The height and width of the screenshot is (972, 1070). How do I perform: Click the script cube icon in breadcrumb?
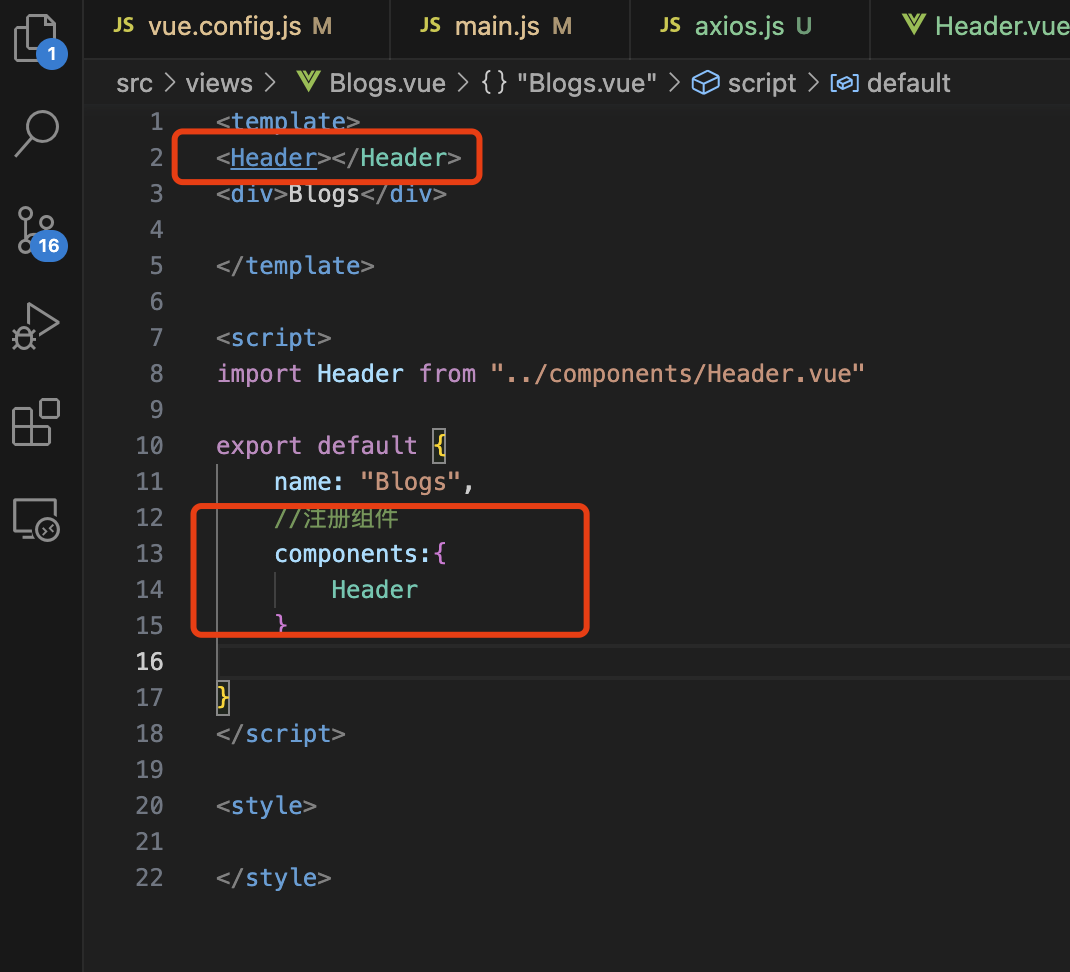[706, 83]
